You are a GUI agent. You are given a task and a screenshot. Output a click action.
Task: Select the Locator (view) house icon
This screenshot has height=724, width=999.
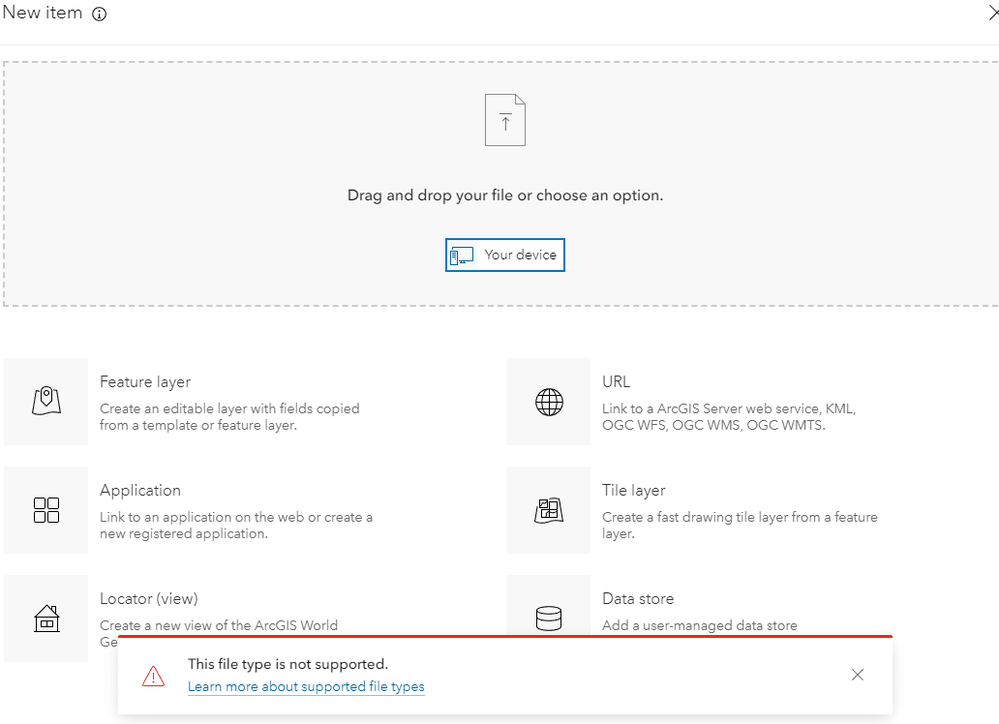click(x=47, y=619)
